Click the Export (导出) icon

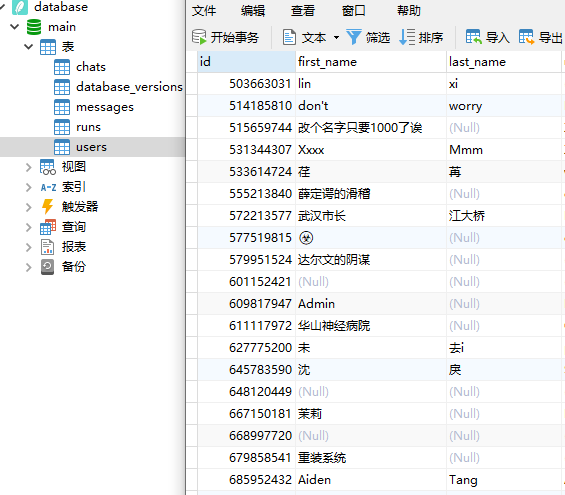tap(526, 37)
